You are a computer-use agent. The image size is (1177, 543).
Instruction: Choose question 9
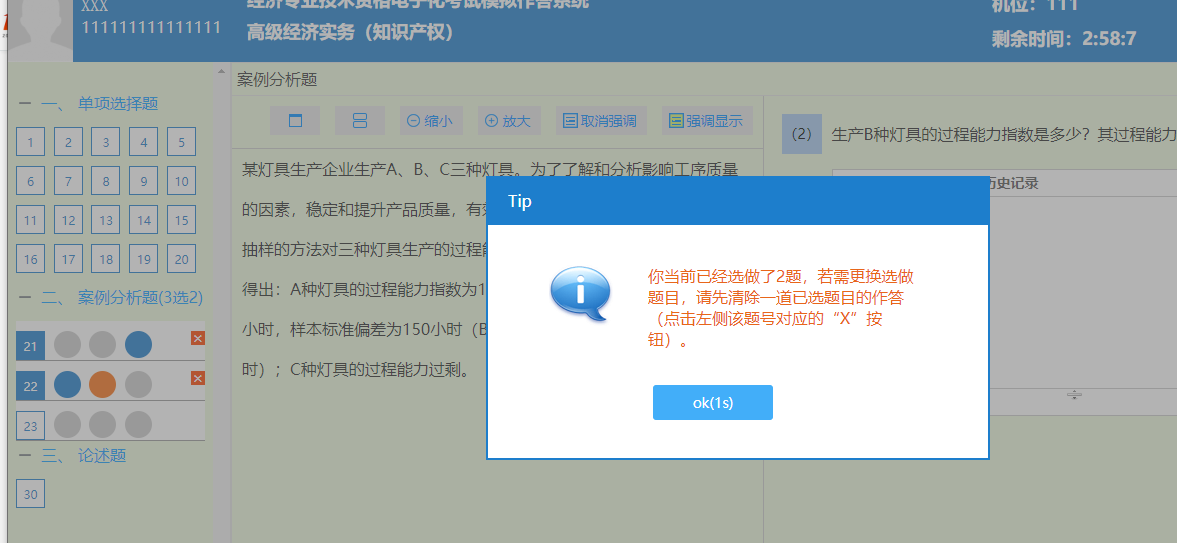[x=143, y=181]
